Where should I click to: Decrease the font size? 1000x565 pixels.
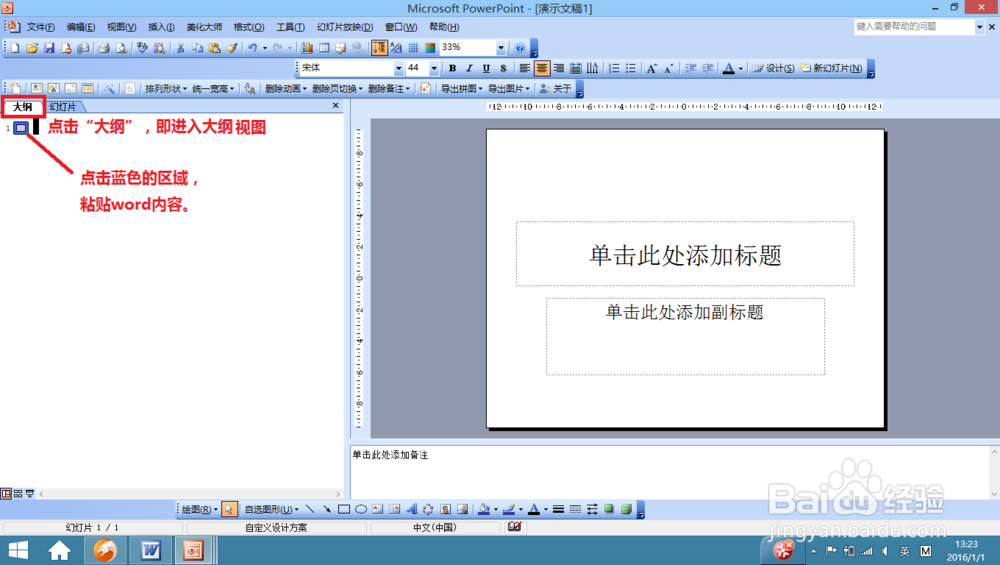(668, 68)
